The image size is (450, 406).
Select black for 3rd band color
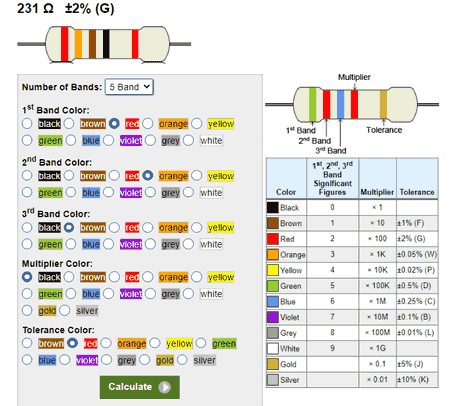(x=27, y=228)
